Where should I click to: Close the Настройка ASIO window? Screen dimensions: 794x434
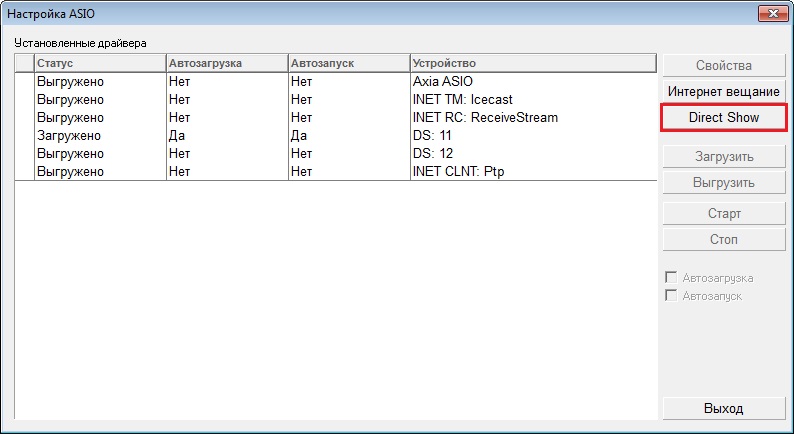point(773,14)
